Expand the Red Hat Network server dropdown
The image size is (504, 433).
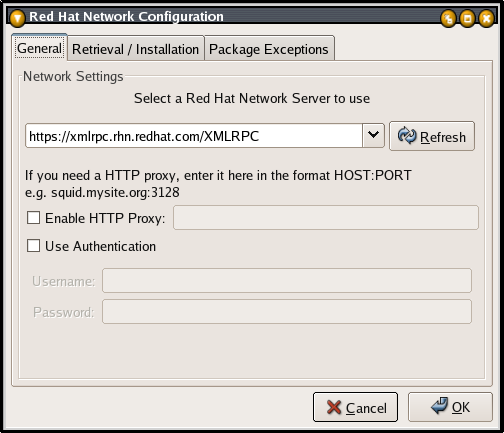point(373,135)
